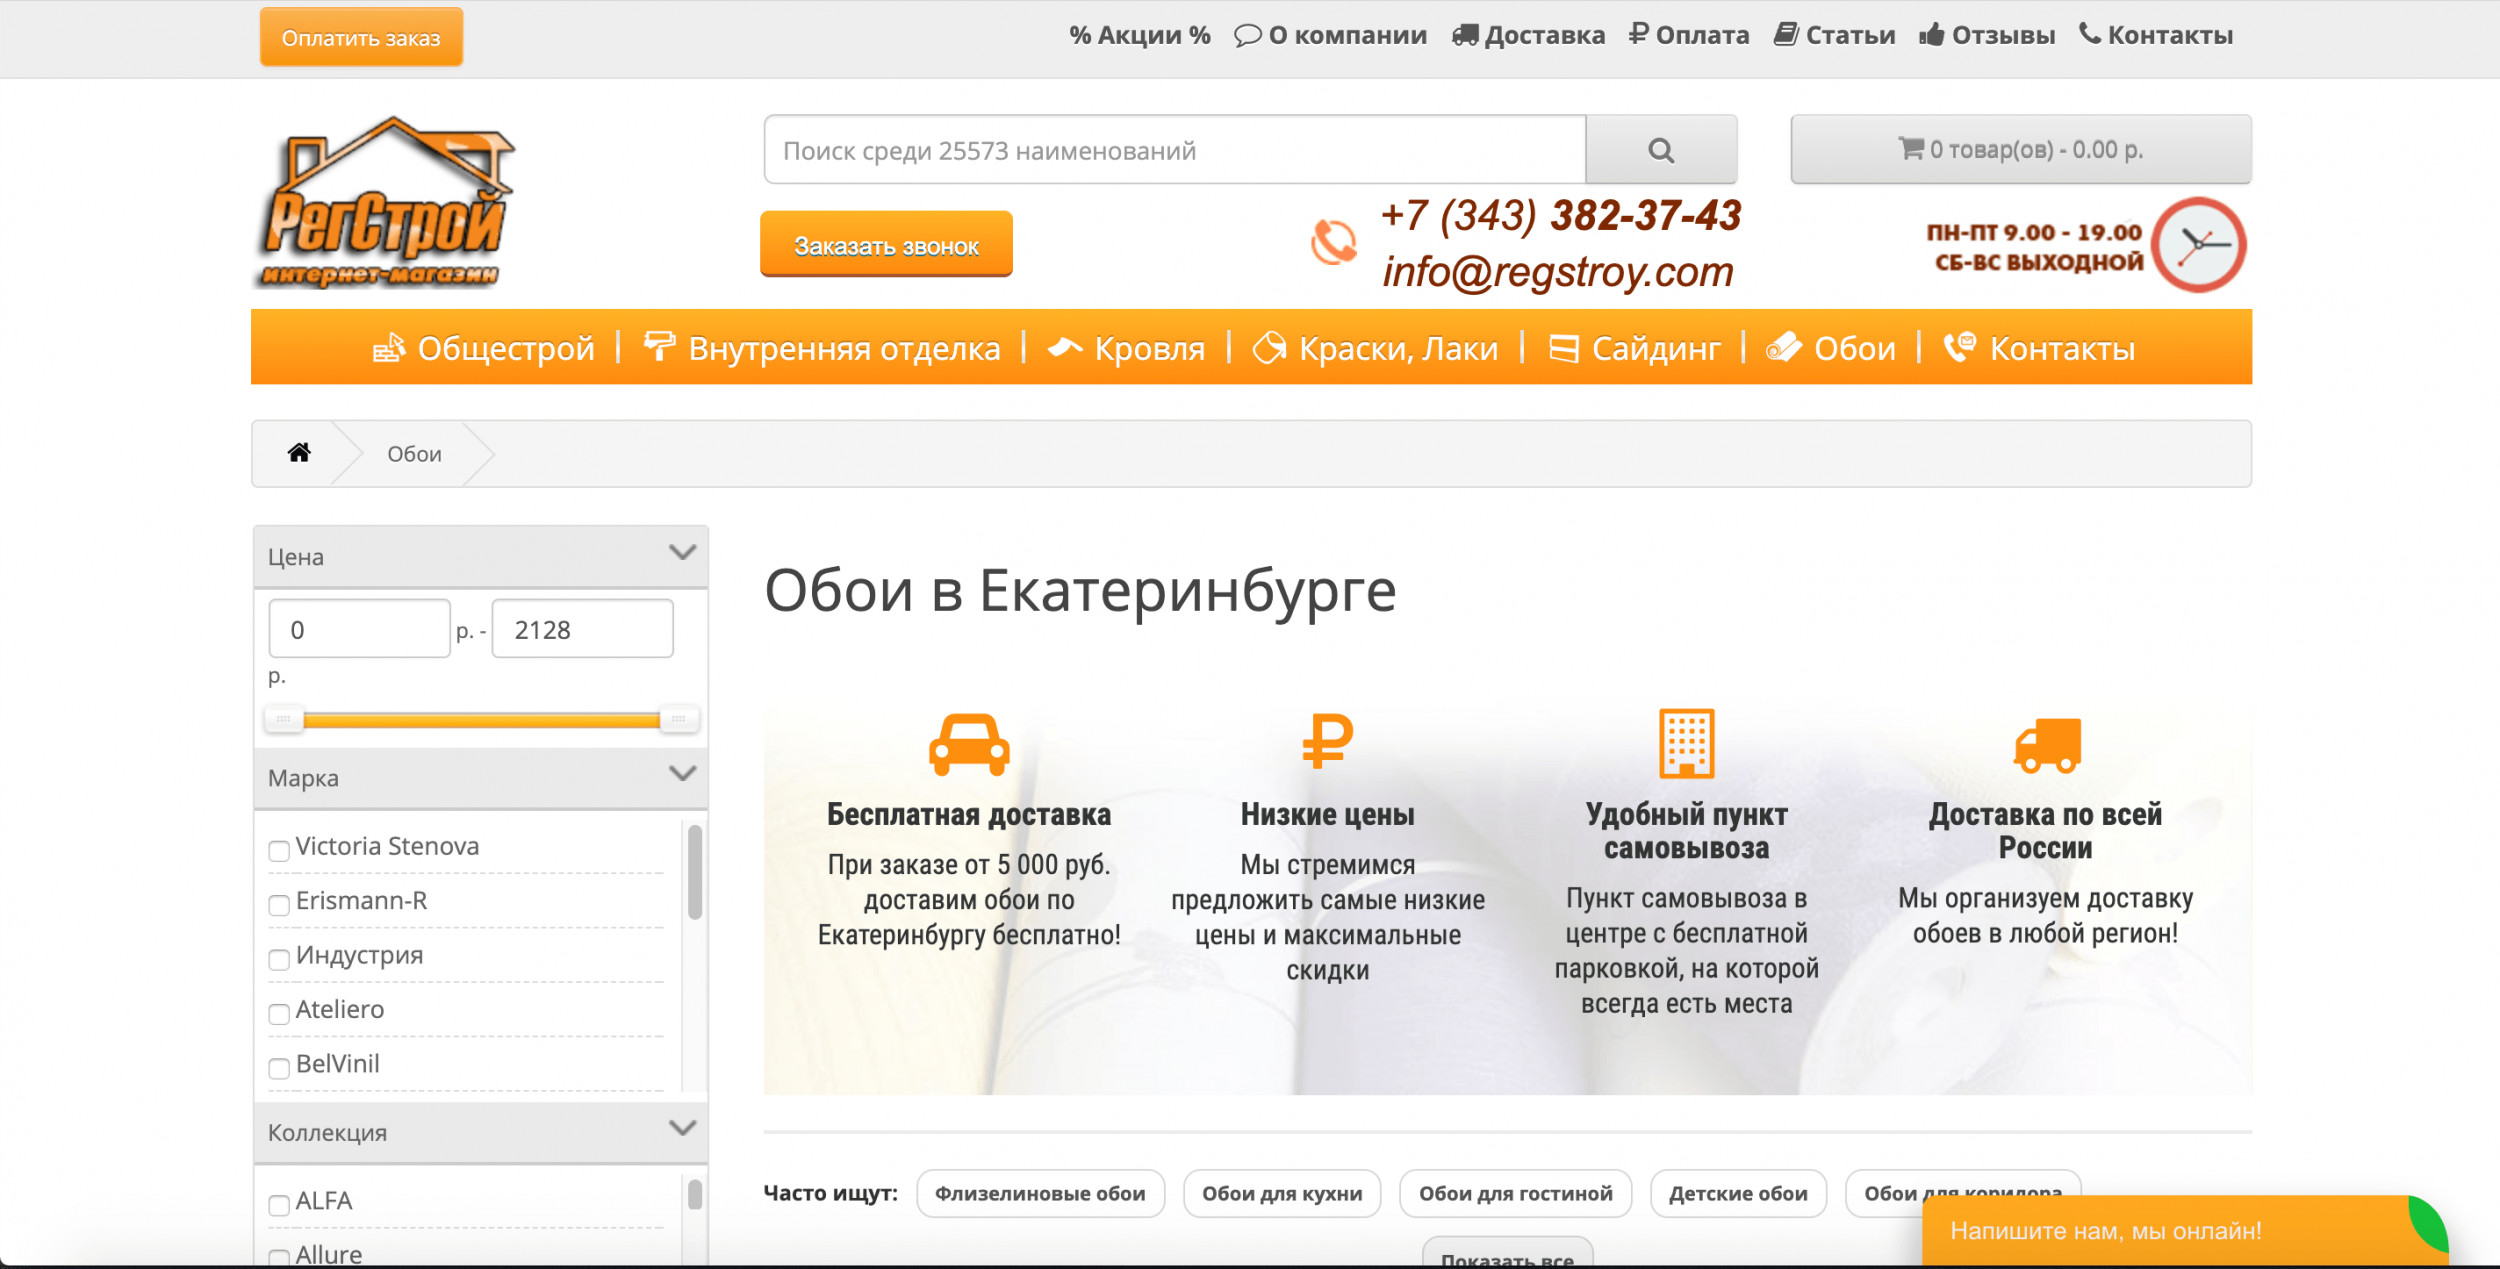This screenshot has height=1269, width=2500.
Task: Tick the Erismann-R checkbox
Action: [x=279, y=904]
